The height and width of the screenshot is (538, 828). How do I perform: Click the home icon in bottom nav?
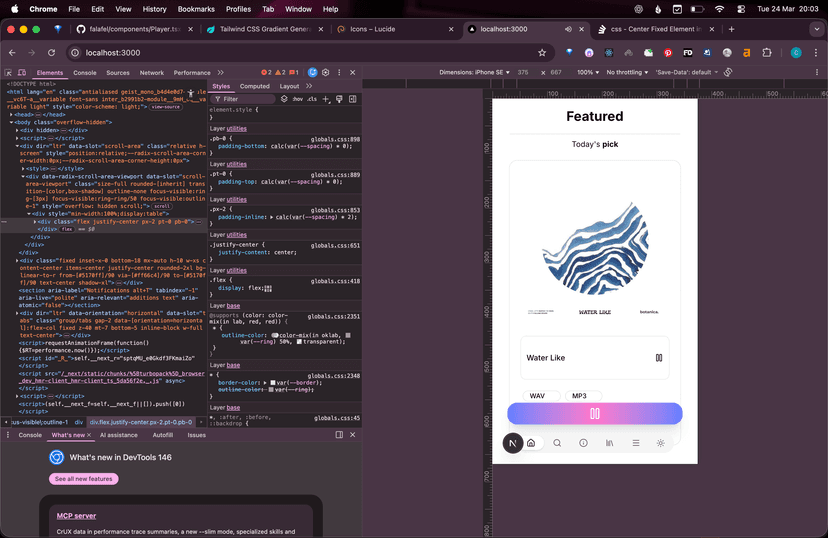[x=531, y=443]
